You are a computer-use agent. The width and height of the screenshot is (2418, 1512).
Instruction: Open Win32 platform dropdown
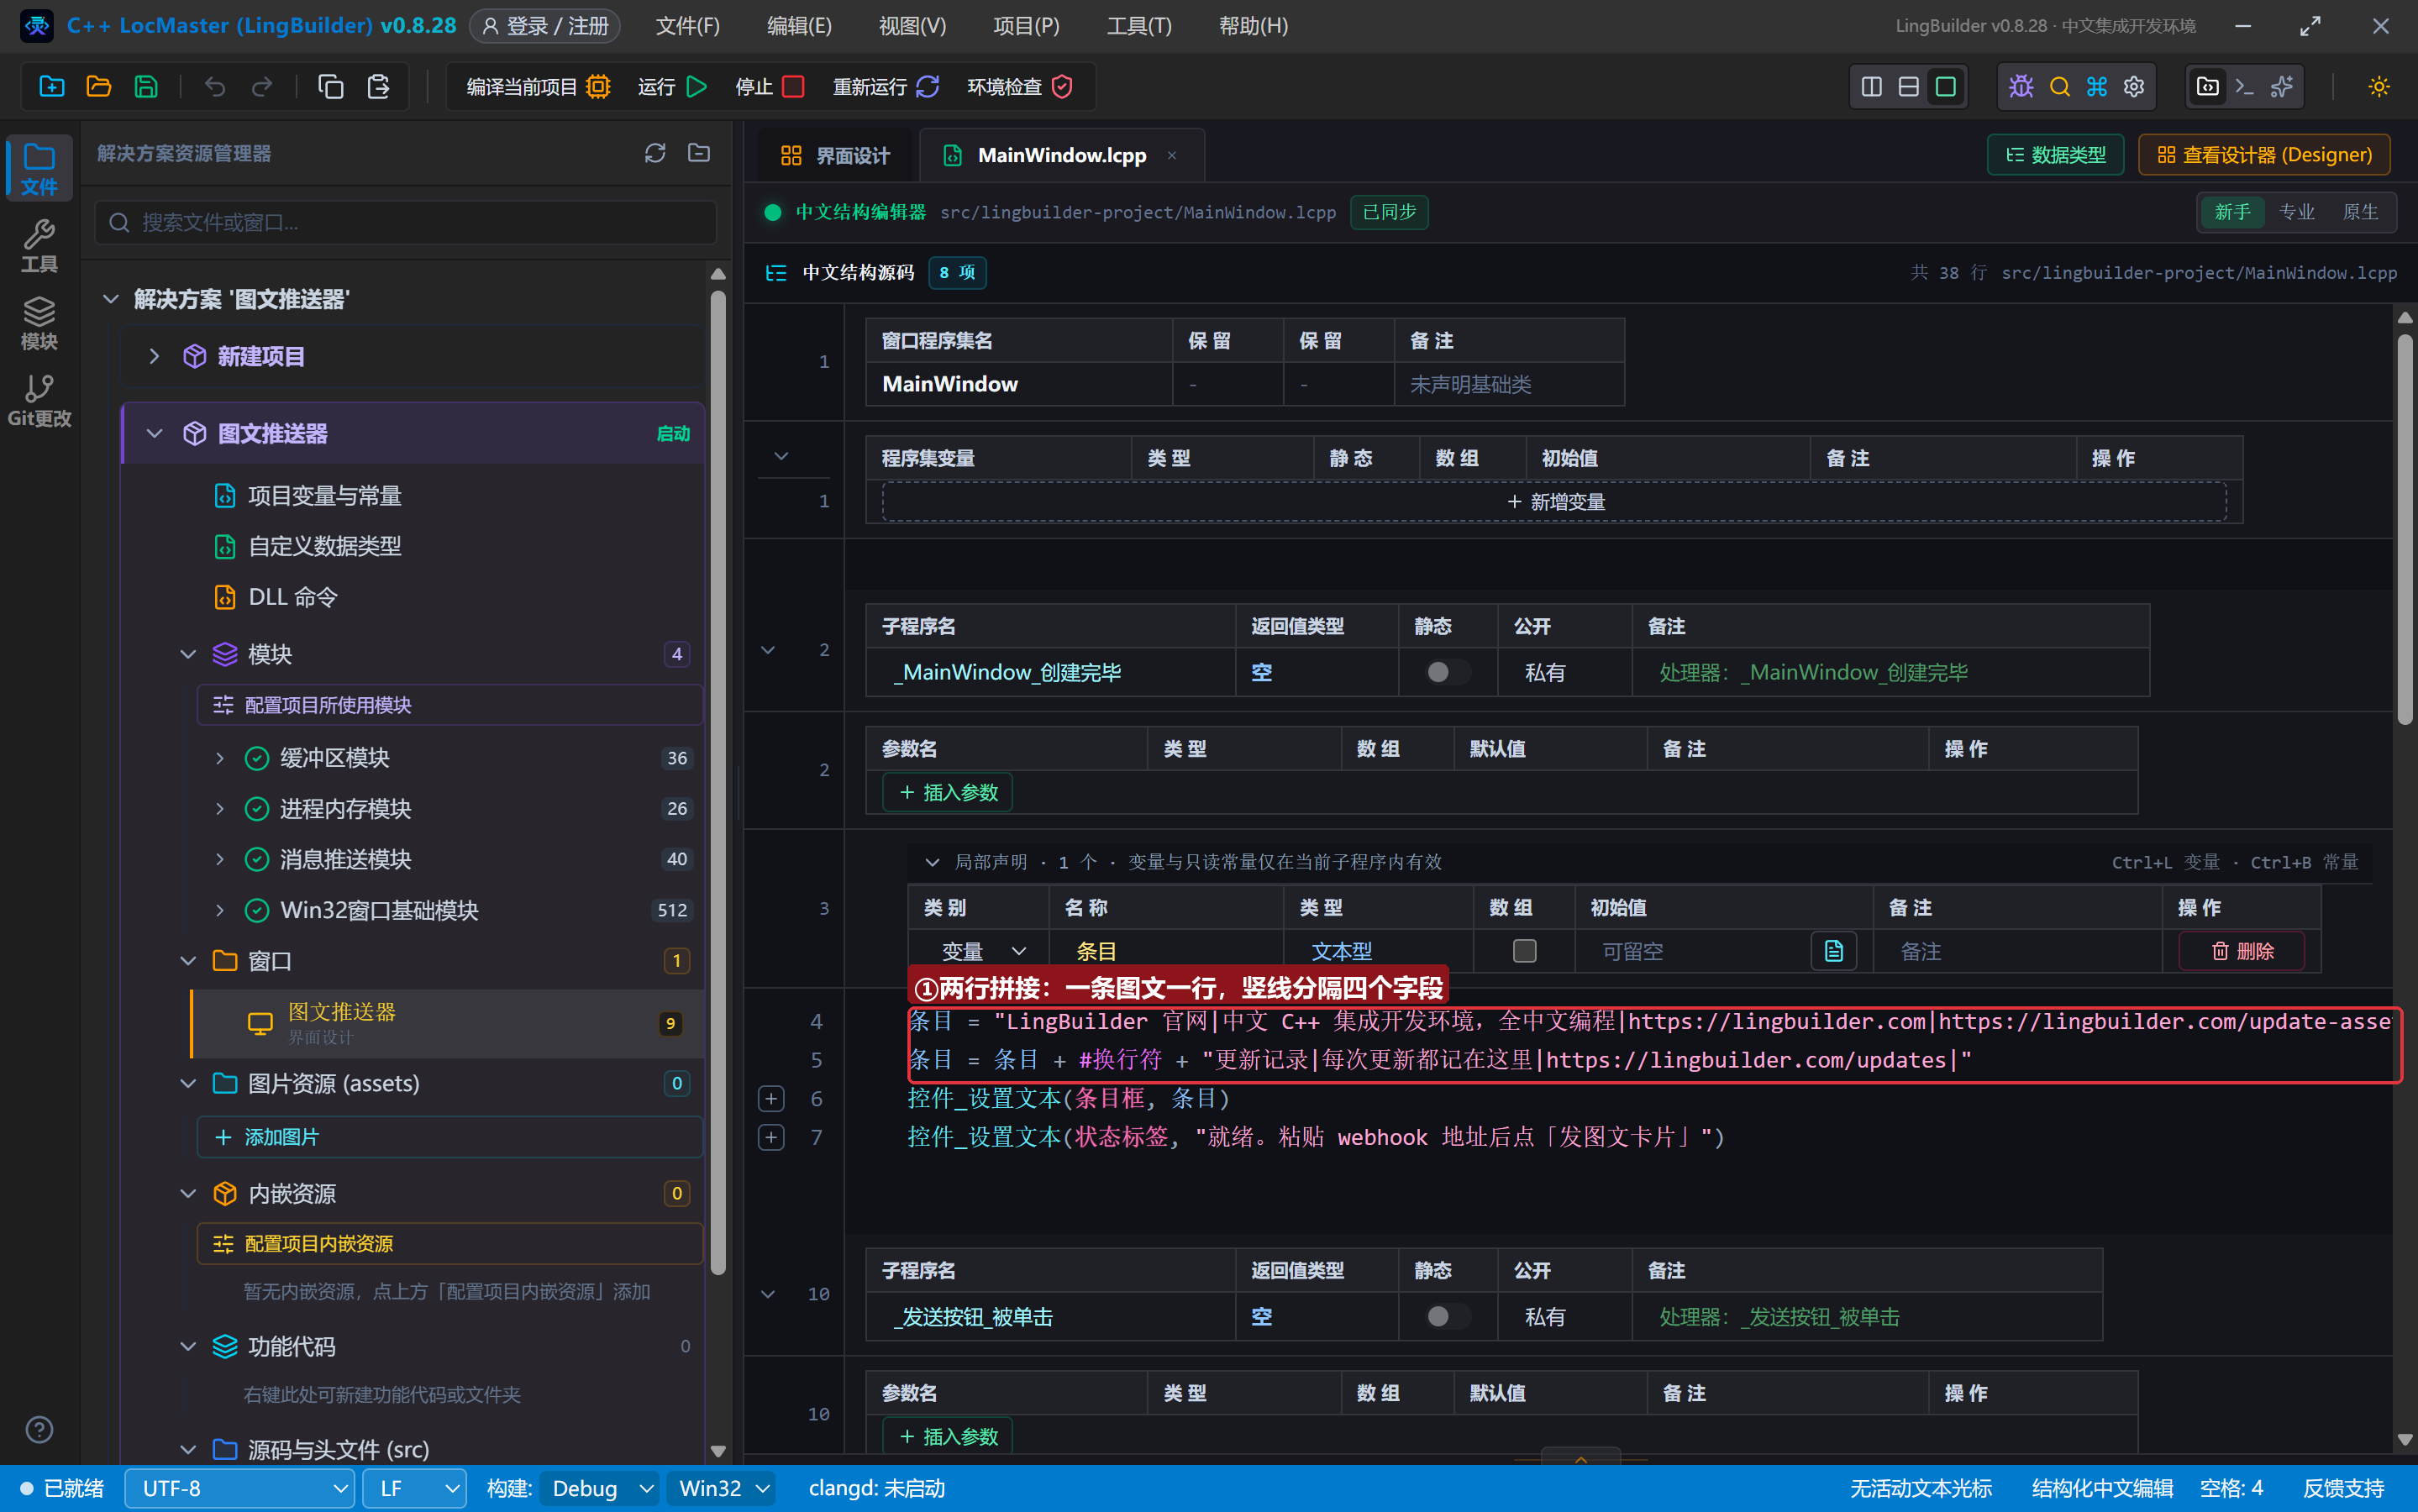pos(722,1488)
